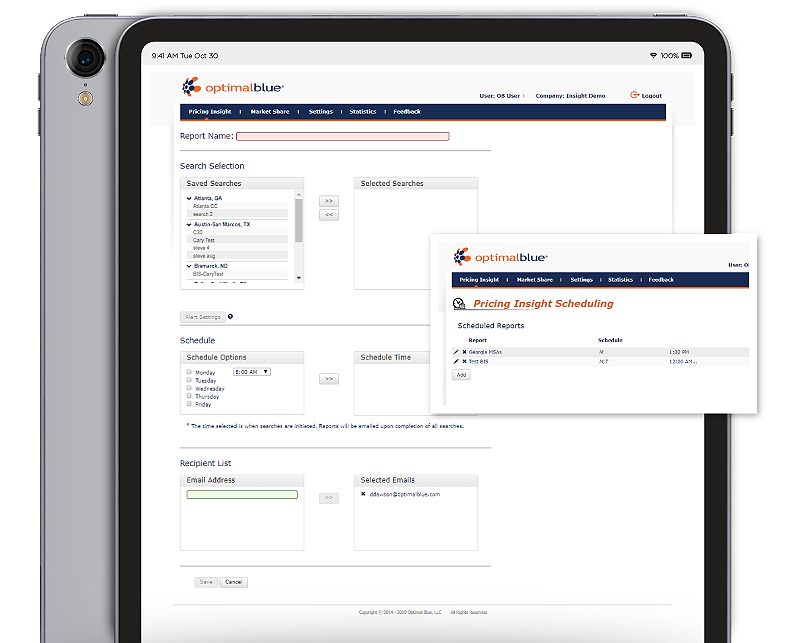Click the Company: Insight Demo text

coord(570,96)
